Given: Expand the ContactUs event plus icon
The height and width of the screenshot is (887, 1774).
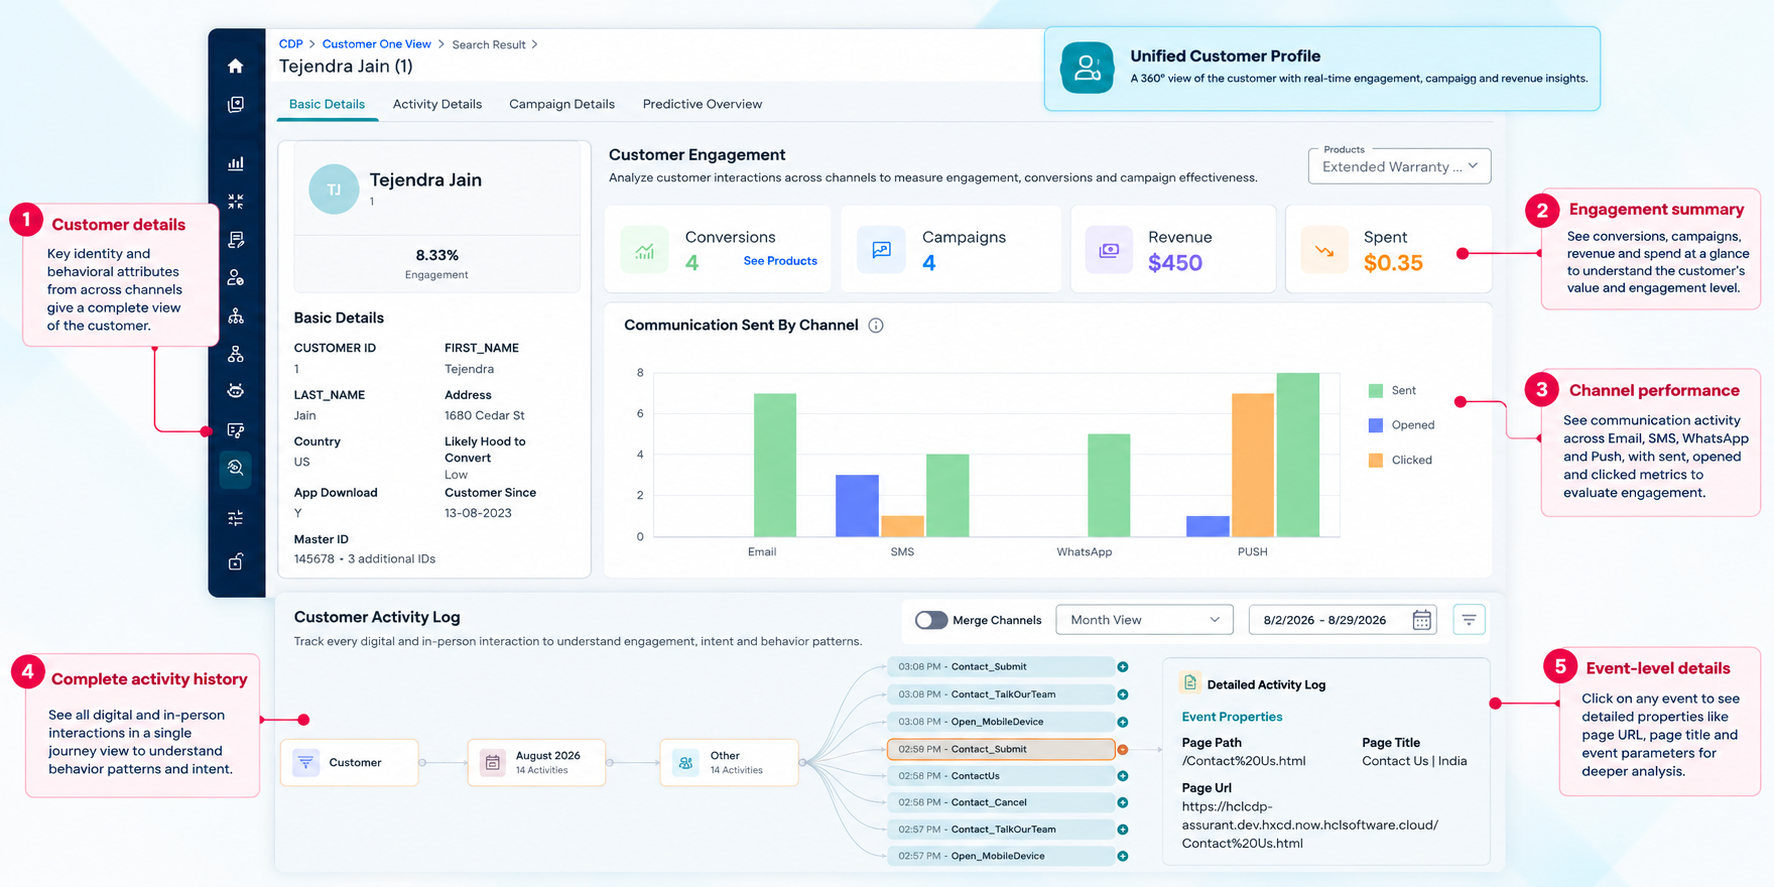Looking at the screenshot, I should click(1123, 776).
